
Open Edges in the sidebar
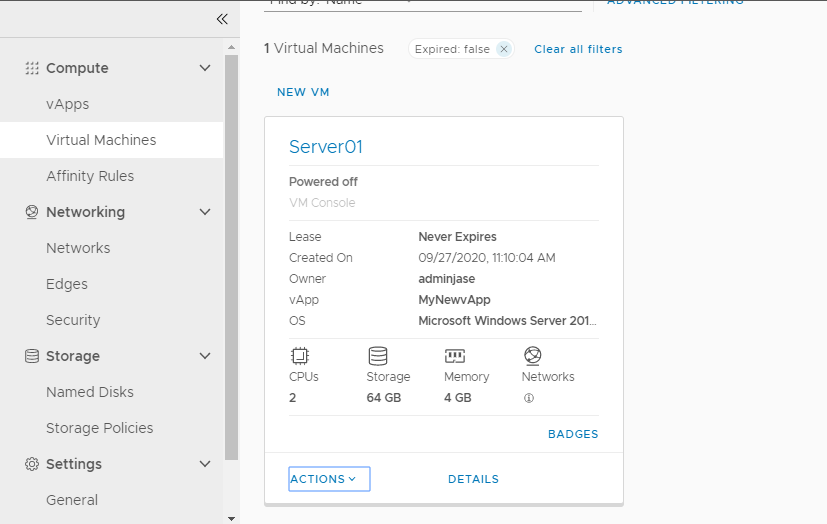point(67,284)
